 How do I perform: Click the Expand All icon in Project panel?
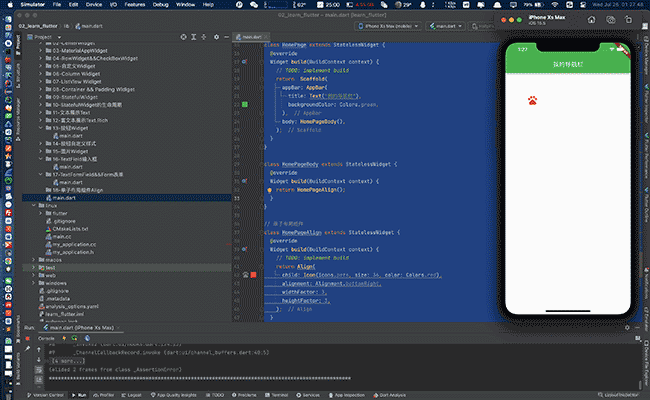pos(194,37)
